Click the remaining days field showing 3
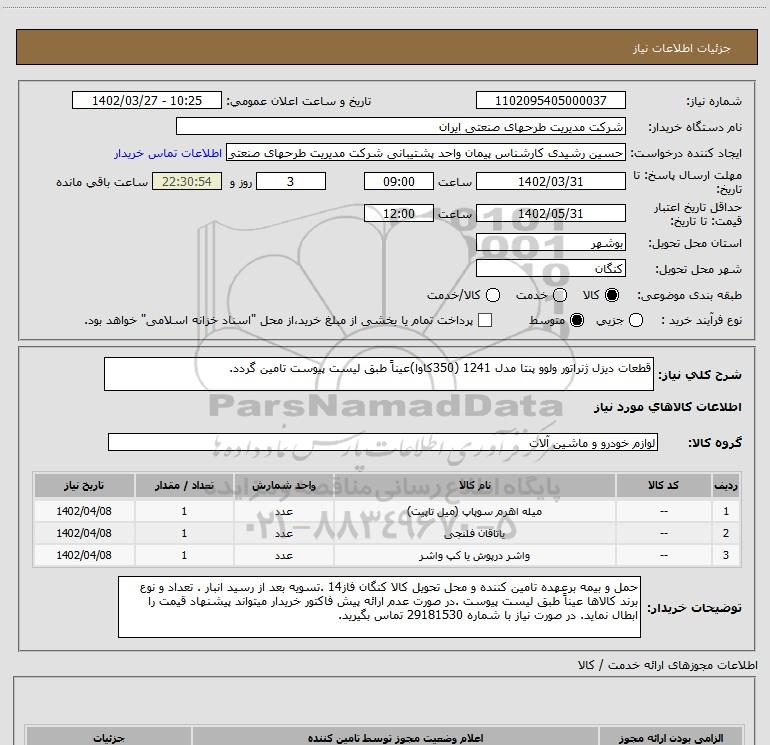Screen dimensions: 770x745 [x=291, y=181]
